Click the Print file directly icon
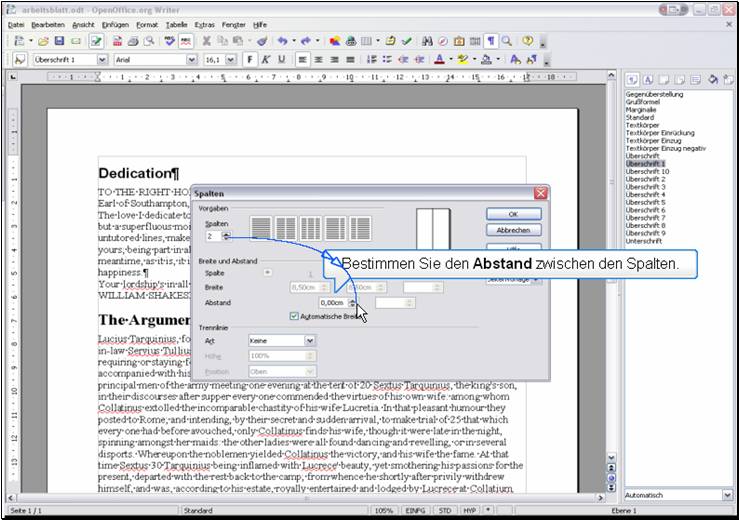Viewport: 739px width, 520px height. 133,41
